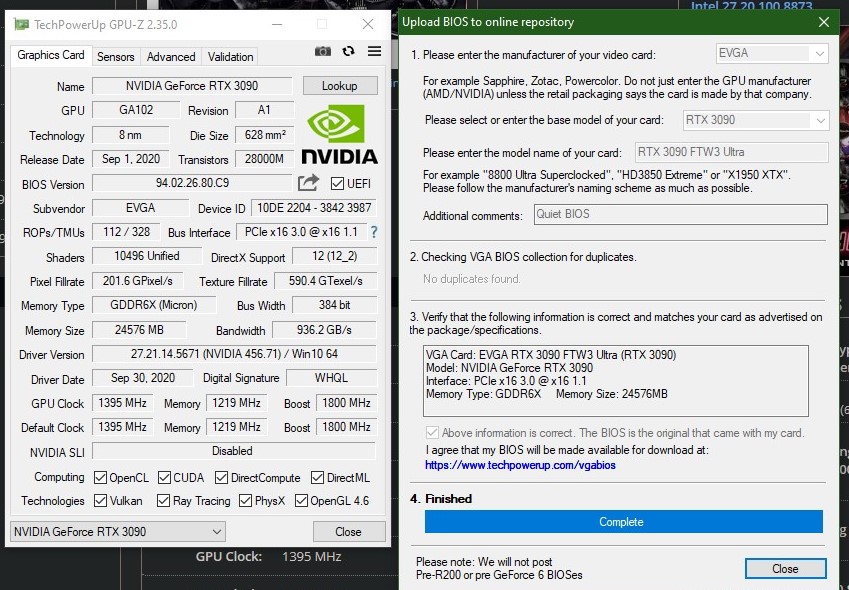Open the base model RTX 3090 dropdown
849x590 pixels.
[755, 120]
